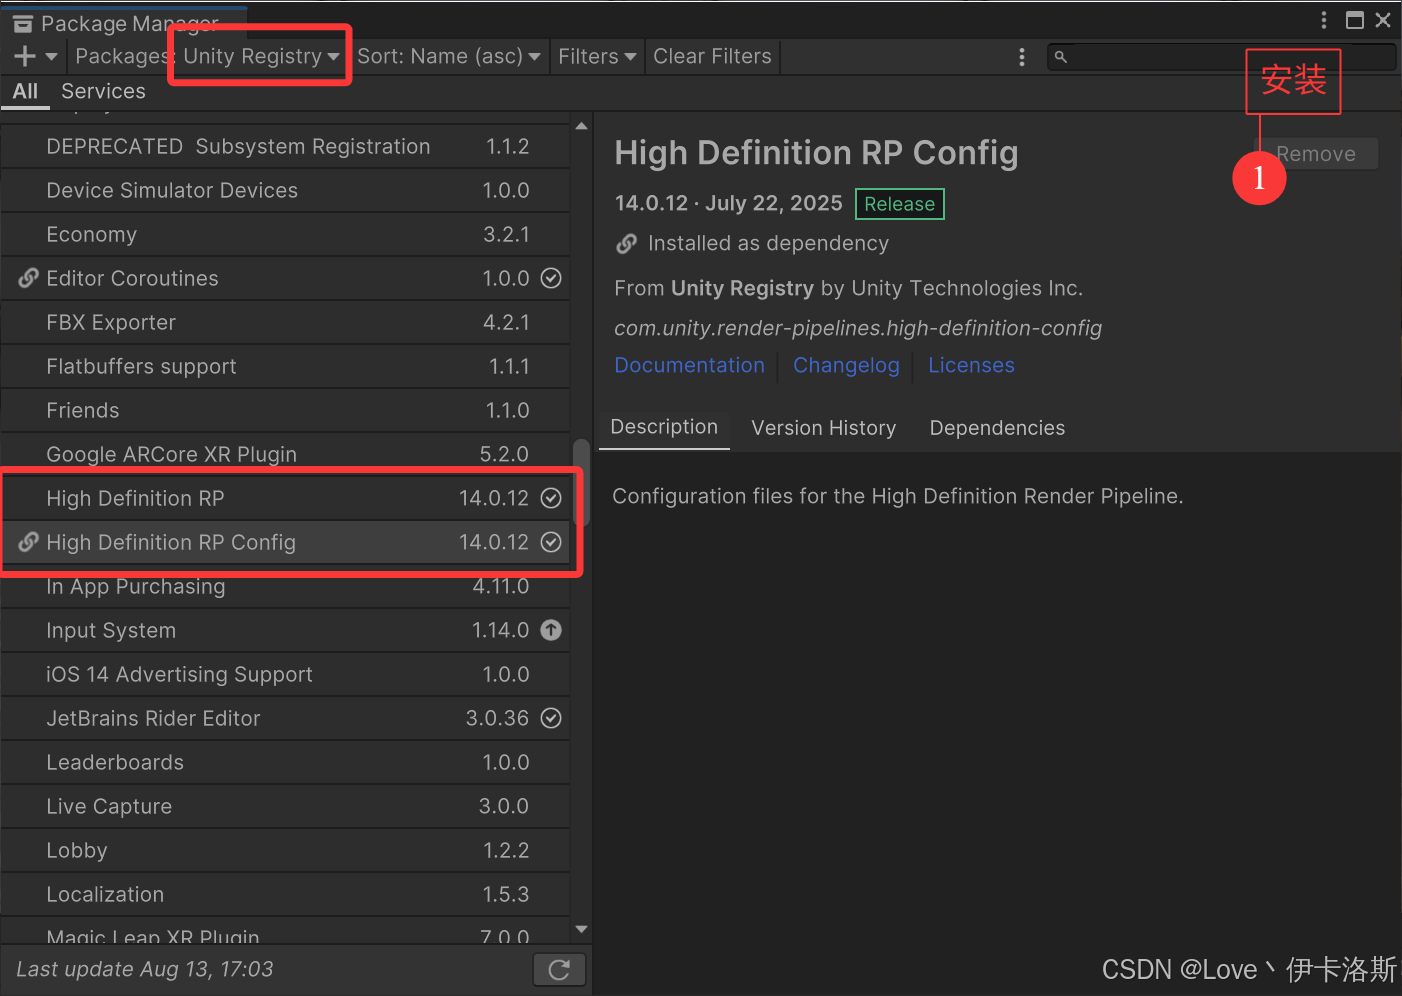
Task: Select the In App Purchasing package
Action: pyautogui.click(x=285, y=586)
